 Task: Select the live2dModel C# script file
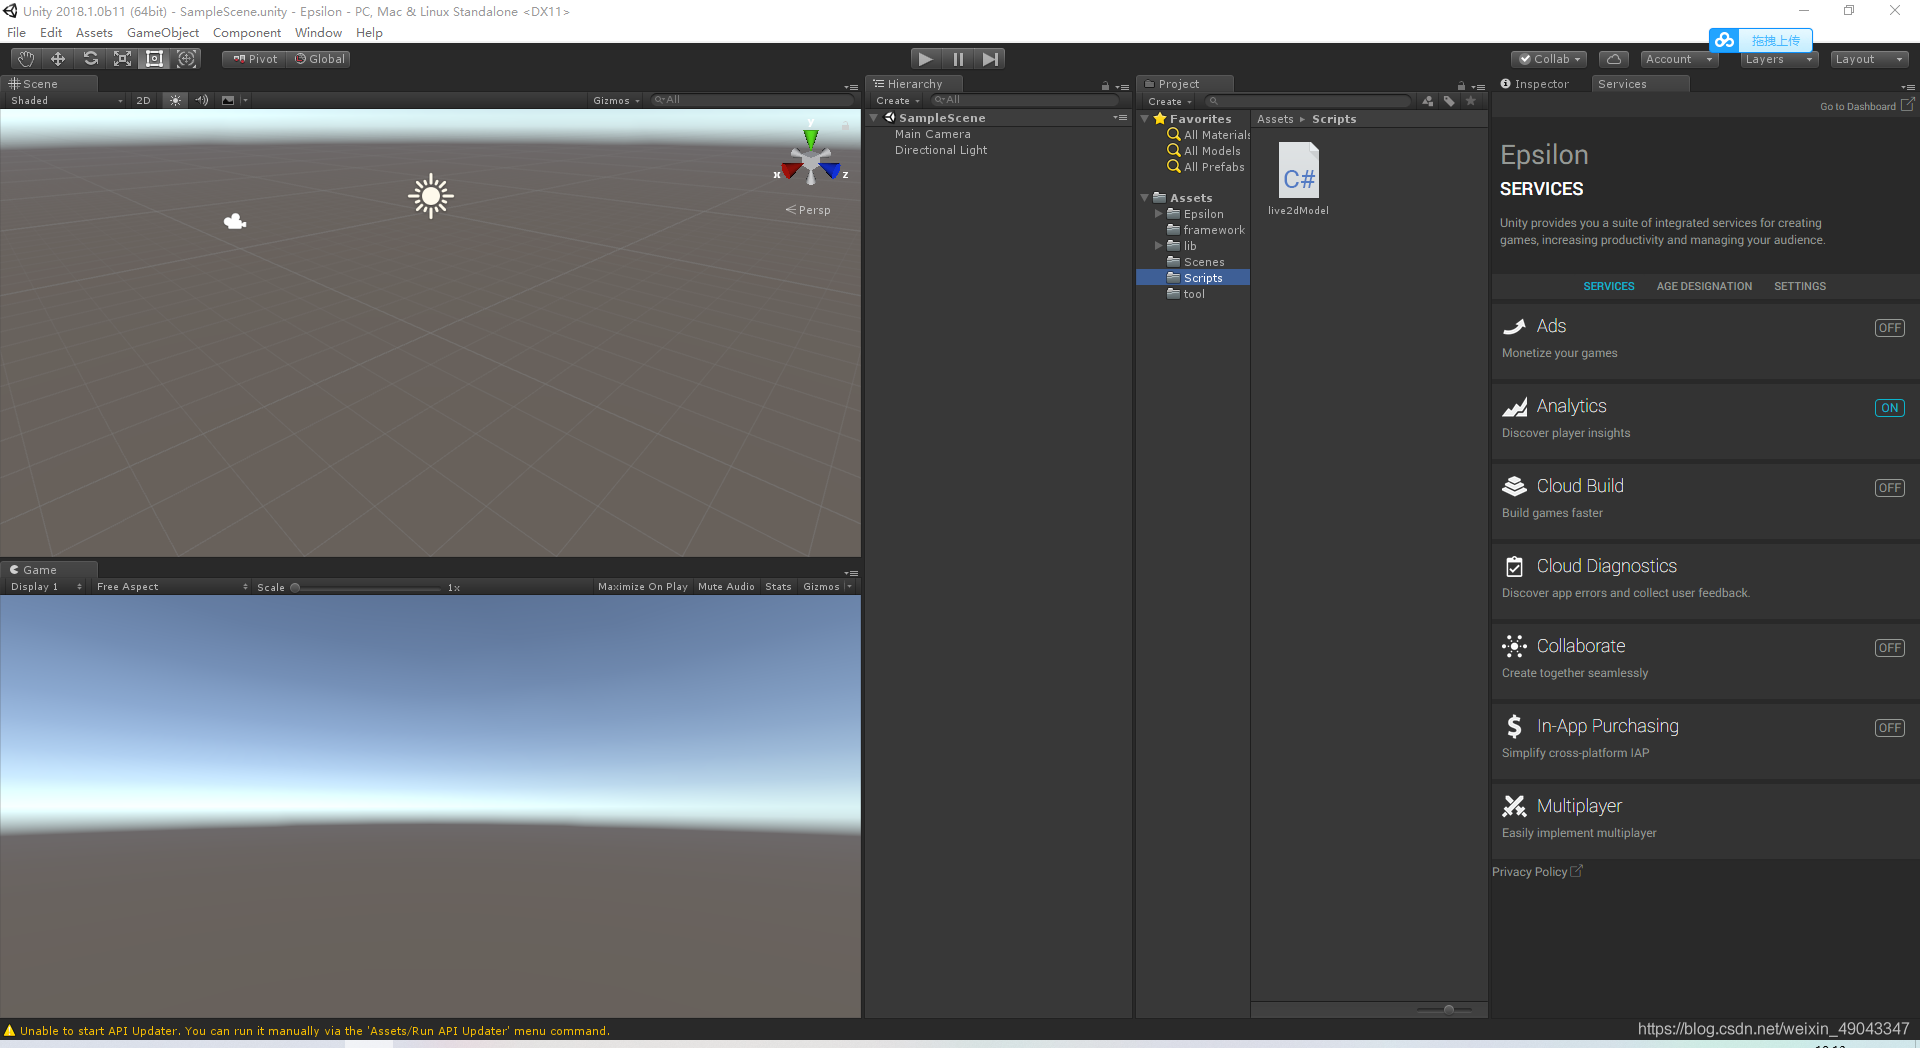(1299, 179)
